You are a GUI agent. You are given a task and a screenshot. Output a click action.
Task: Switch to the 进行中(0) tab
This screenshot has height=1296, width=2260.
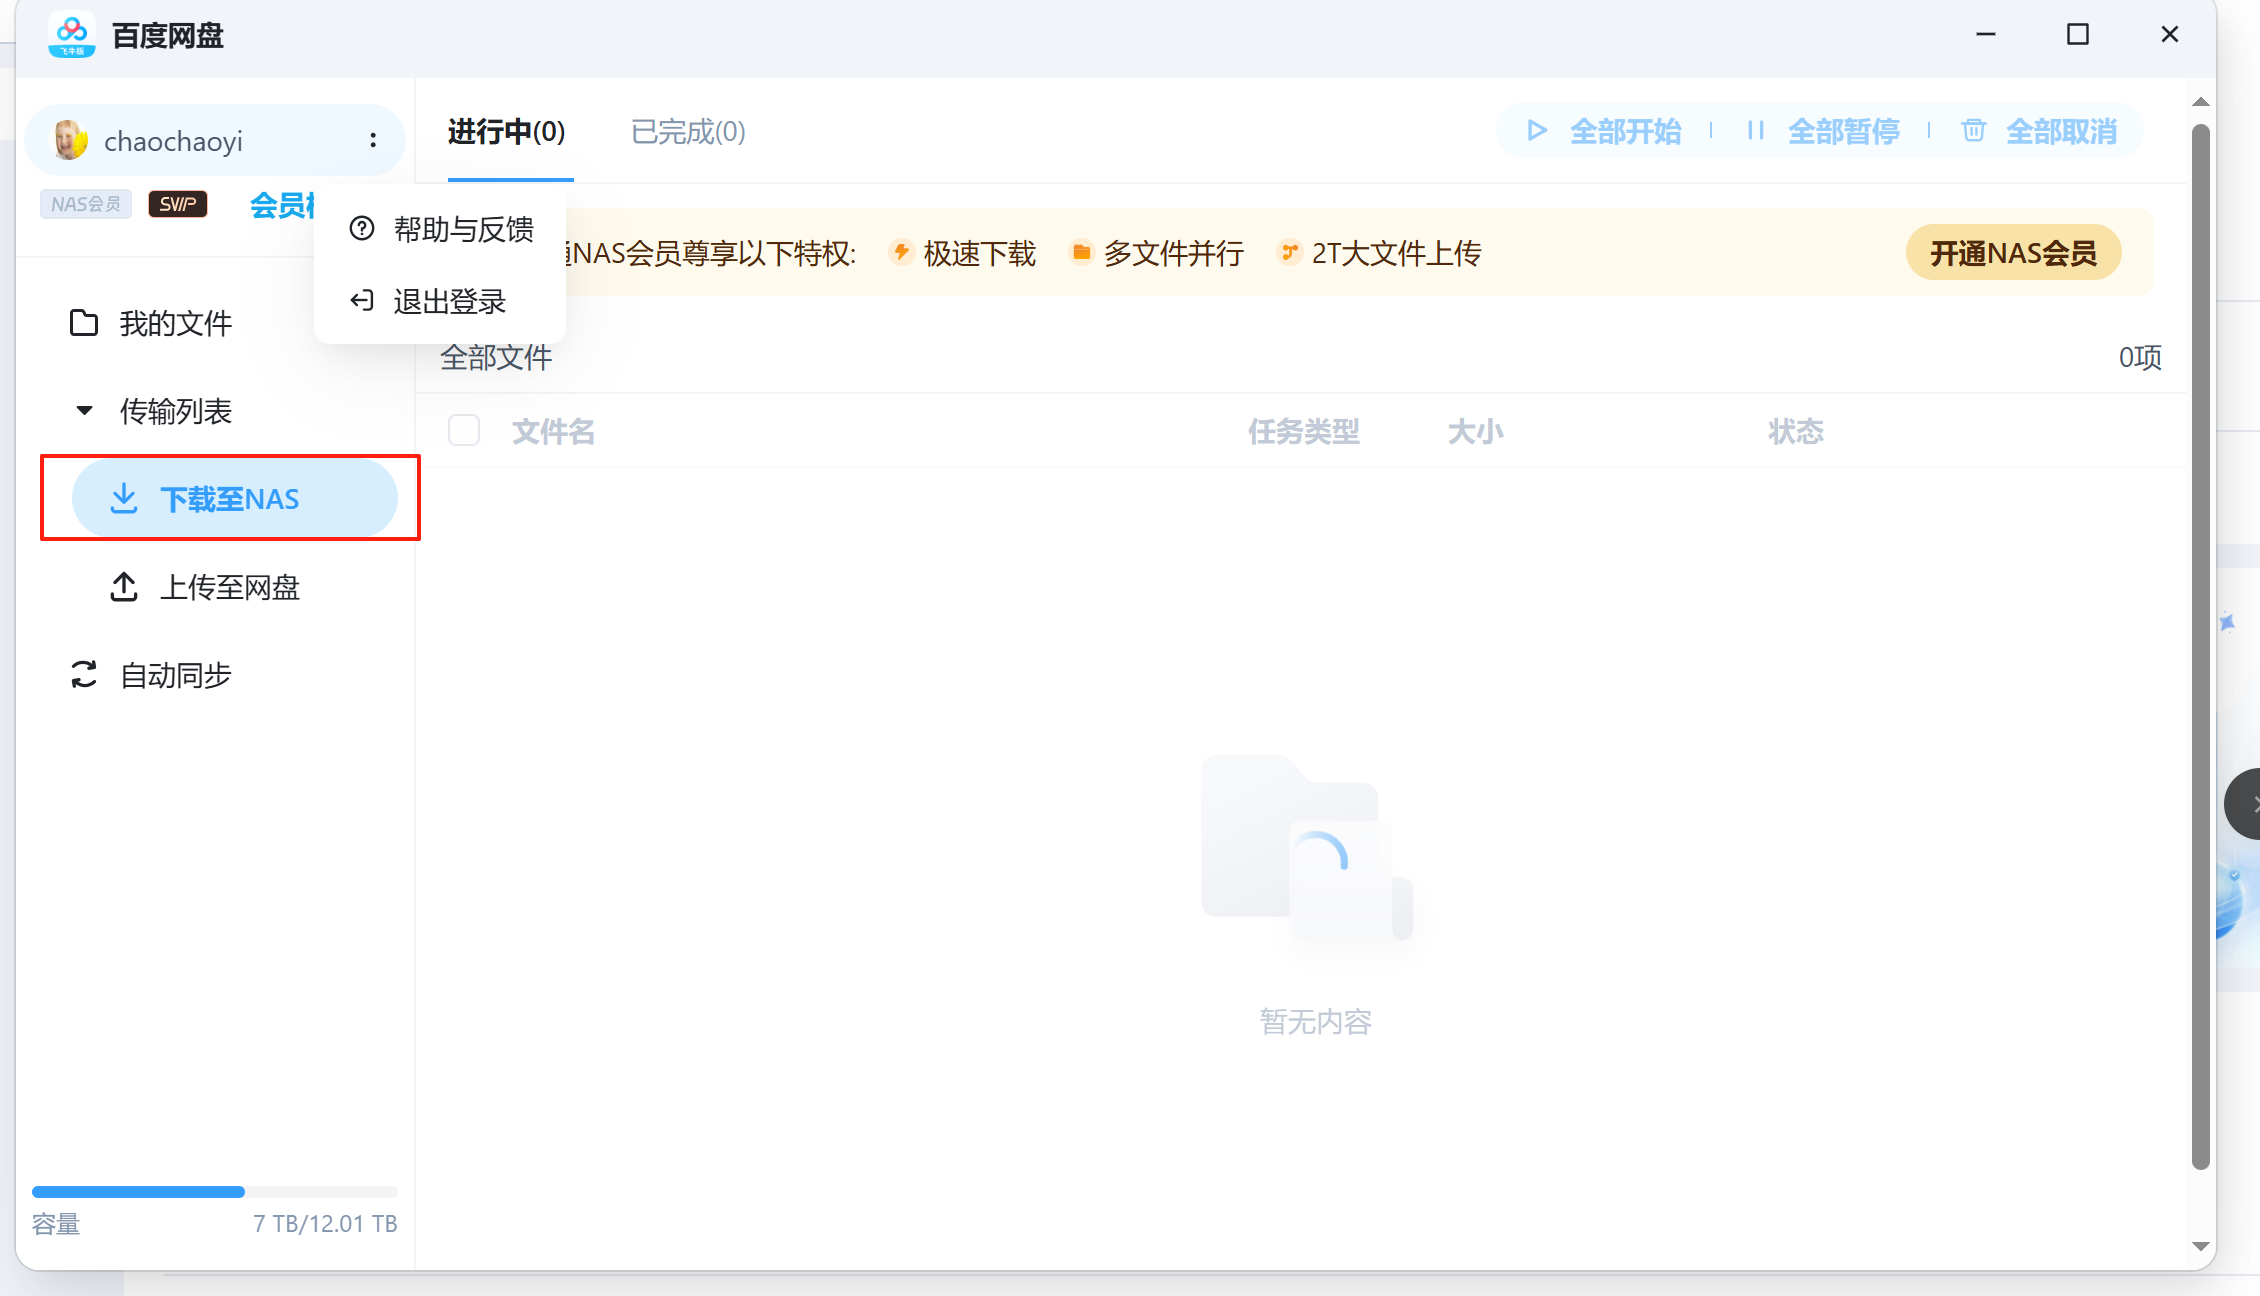pyautogui.click(x=507, y=132)
